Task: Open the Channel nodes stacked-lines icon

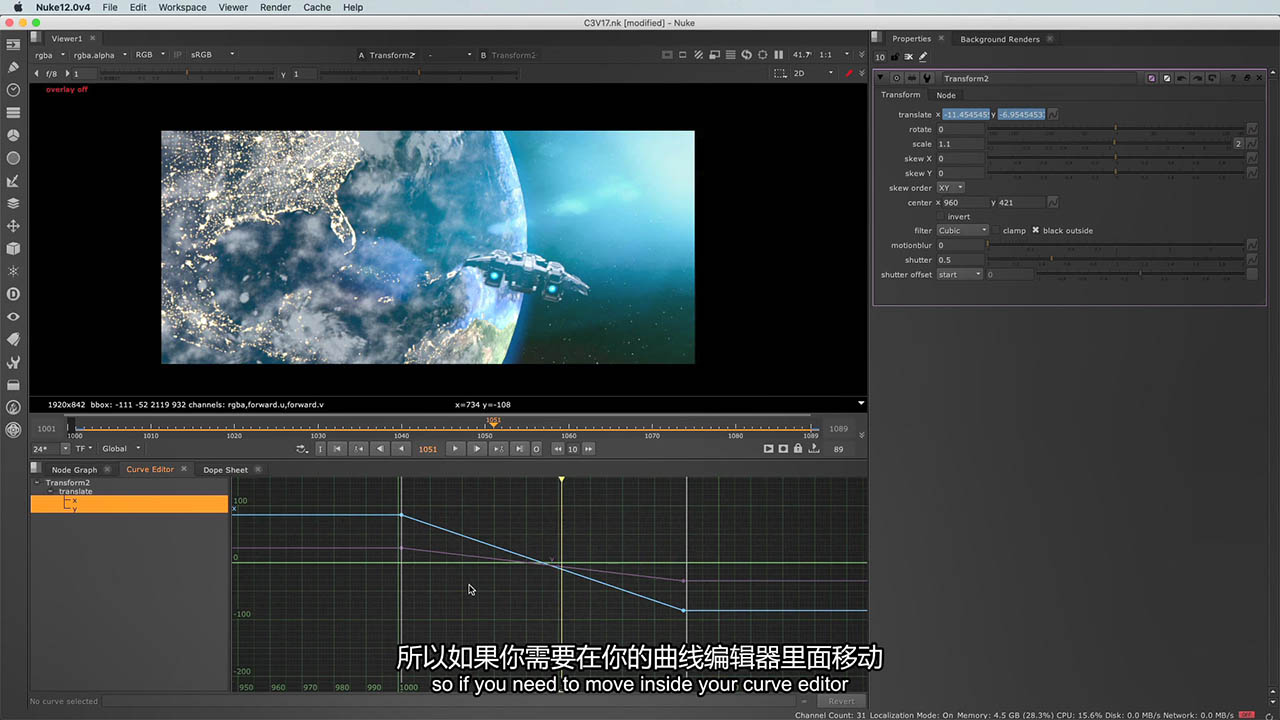Action: [13, 112]
